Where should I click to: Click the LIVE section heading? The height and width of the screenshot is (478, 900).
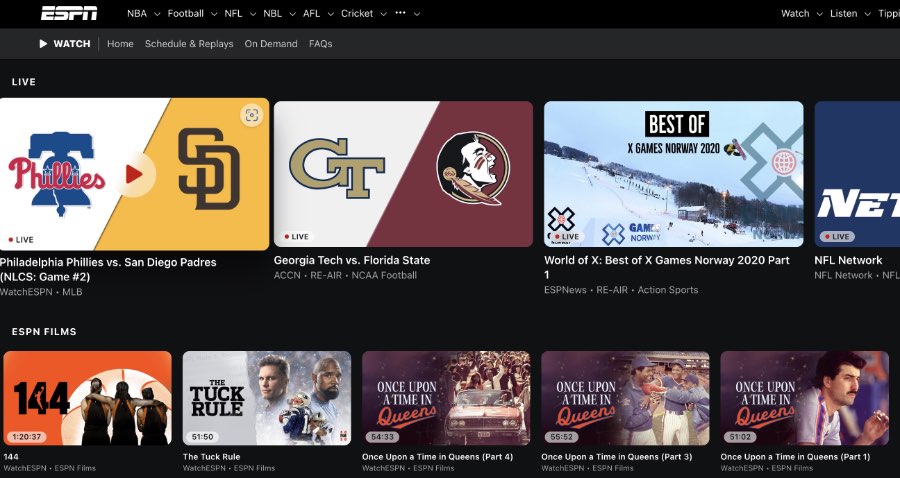tap(24, 82)
